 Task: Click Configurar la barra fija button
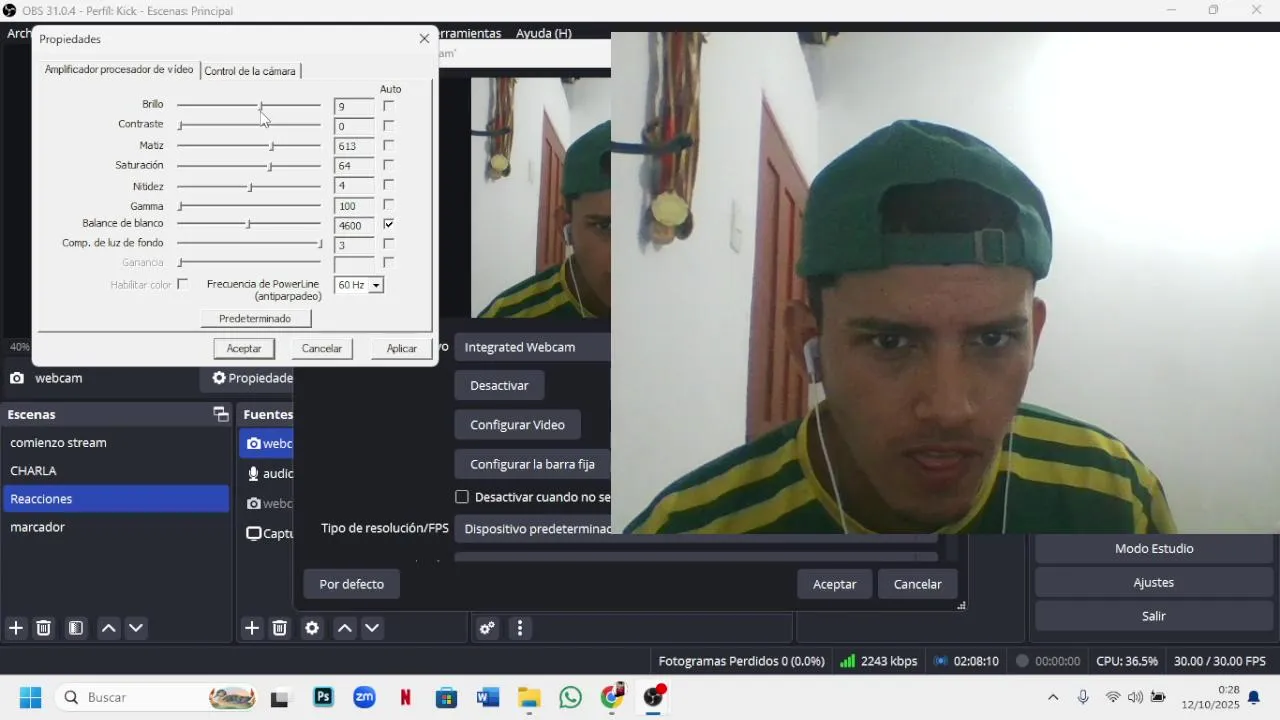coord(532,464)
